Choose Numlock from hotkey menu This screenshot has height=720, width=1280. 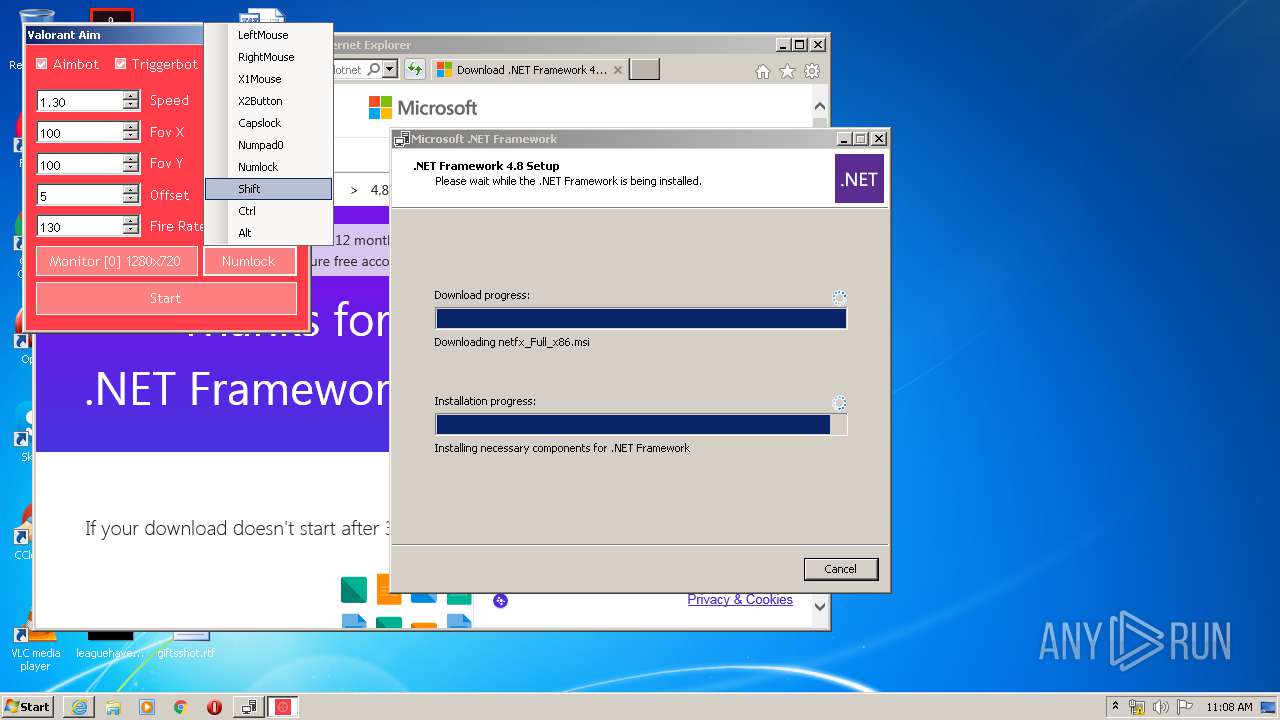tap(268, 167)
